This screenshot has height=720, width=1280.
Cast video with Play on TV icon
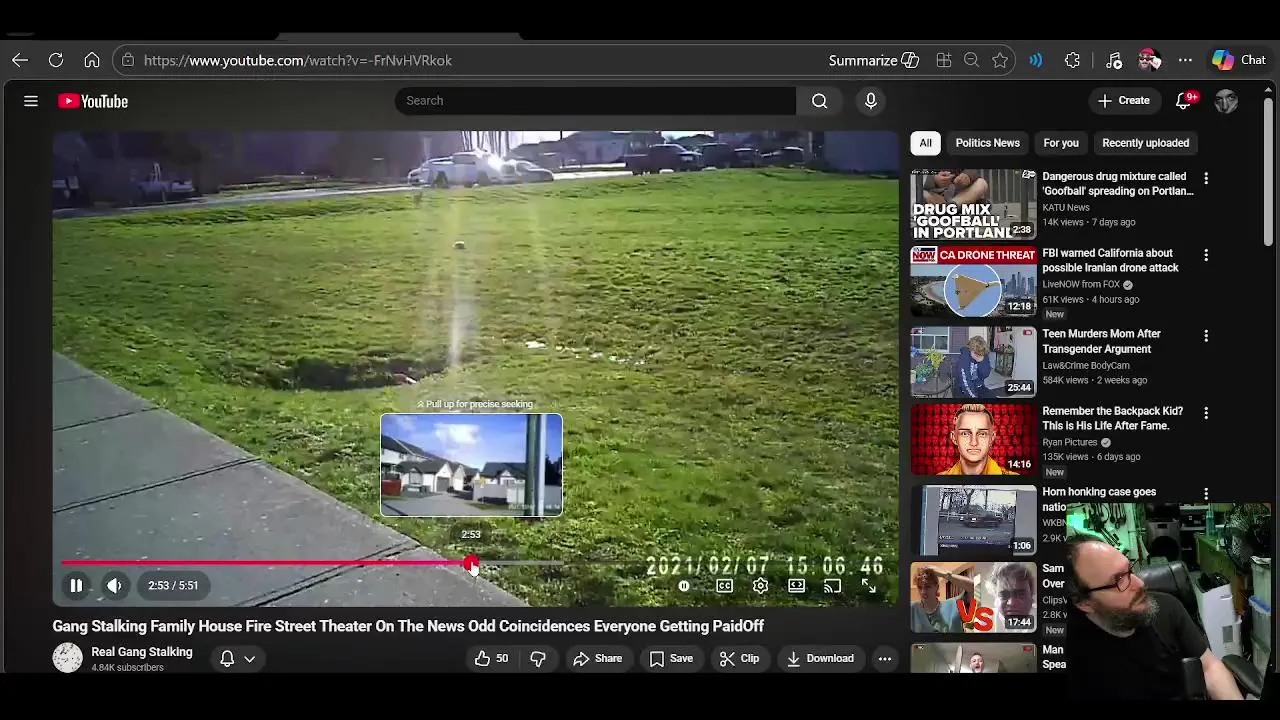click(832, 586)
